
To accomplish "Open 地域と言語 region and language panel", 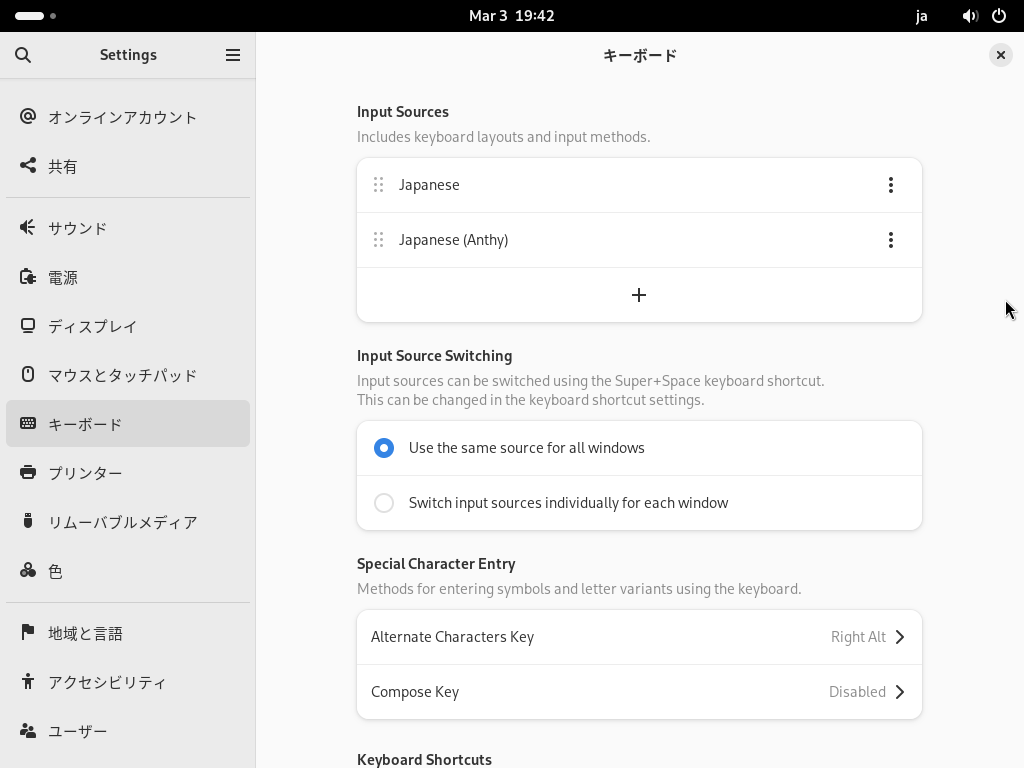I will coord(128,633).
